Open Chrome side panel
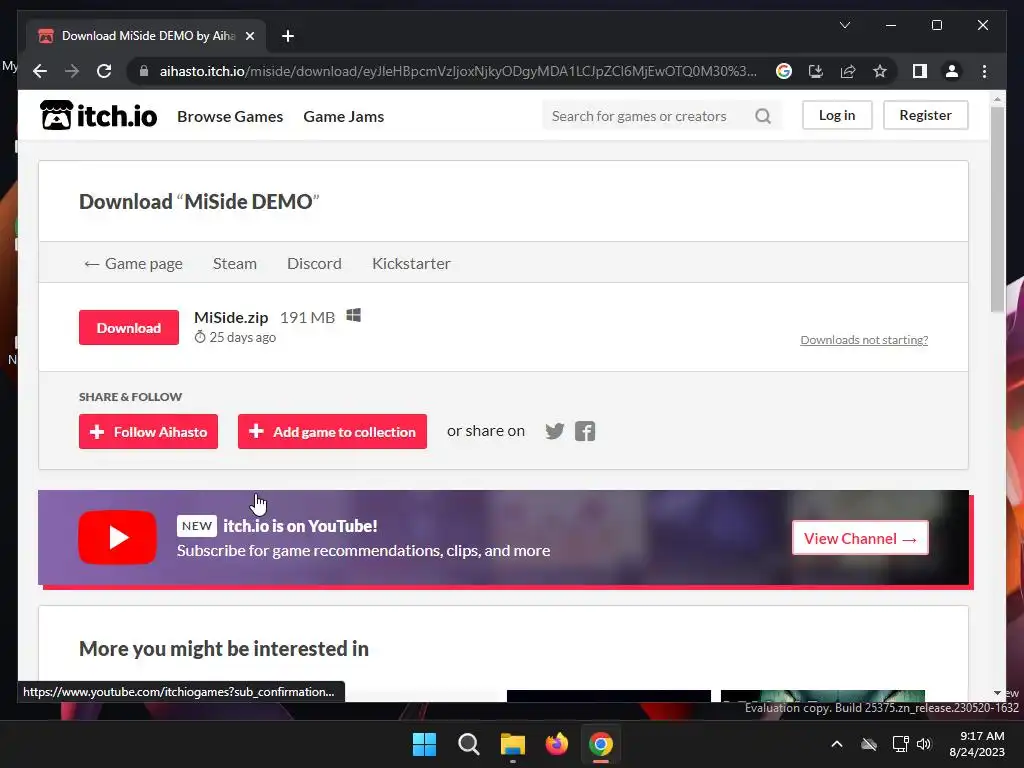 920,71
